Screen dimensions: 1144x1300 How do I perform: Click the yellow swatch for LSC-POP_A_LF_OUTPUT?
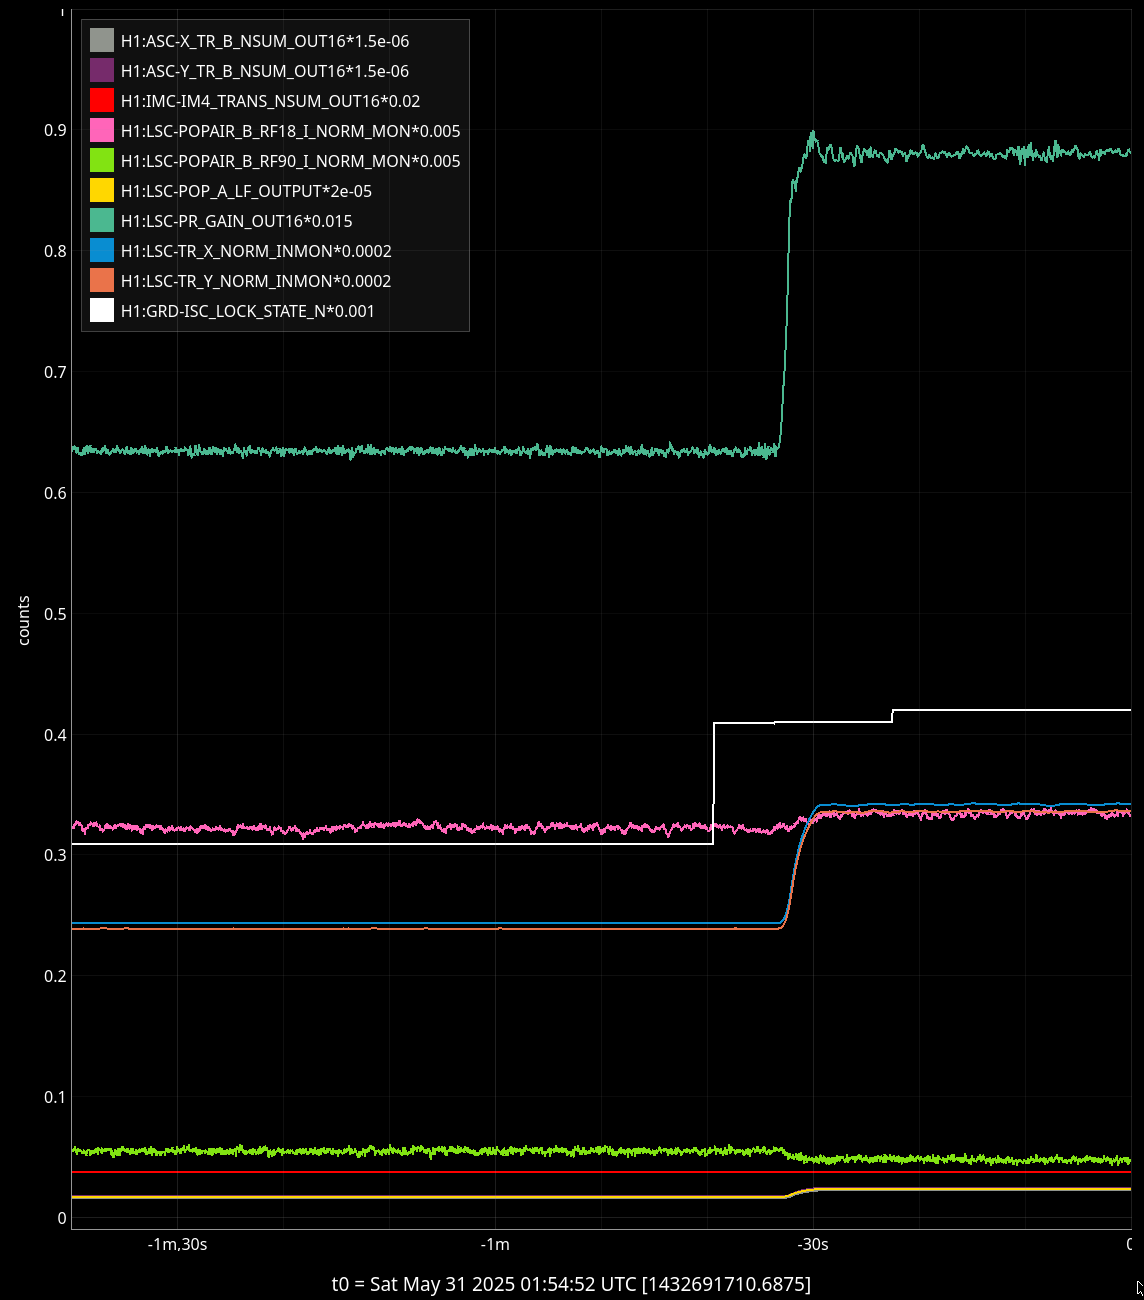(102, 190)
